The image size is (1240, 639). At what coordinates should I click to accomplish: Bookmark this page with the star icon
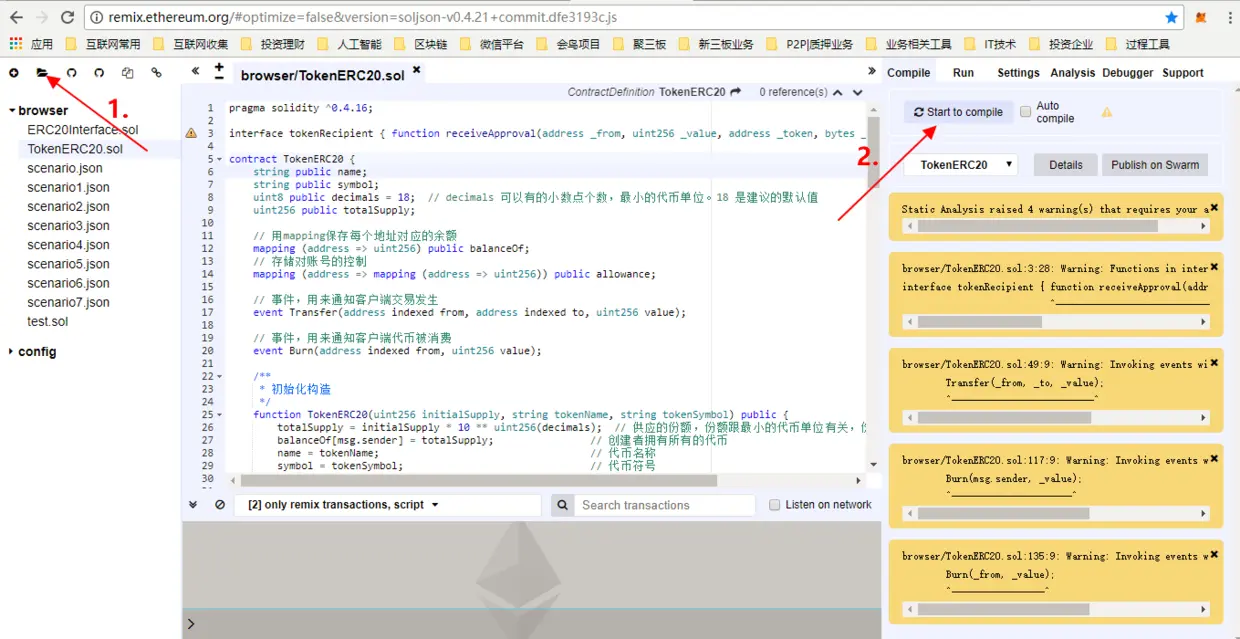click(x=1172, y=17)
